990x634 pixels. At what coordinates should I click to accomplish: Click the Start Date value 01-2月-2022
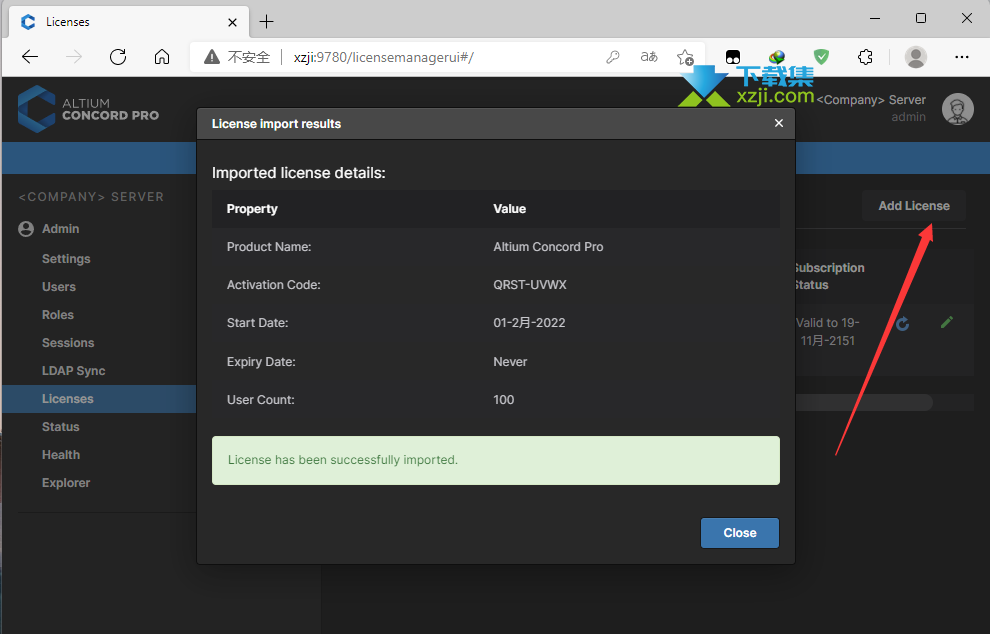click(529, 323)
